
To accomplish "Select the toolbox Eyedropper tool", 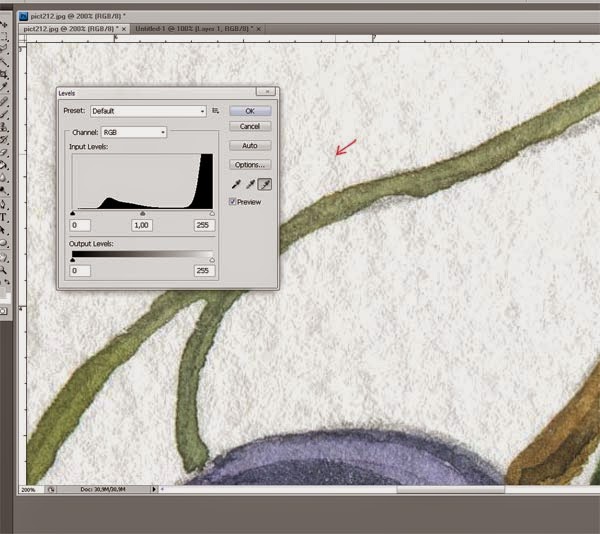I will click(x=4, y=87).
